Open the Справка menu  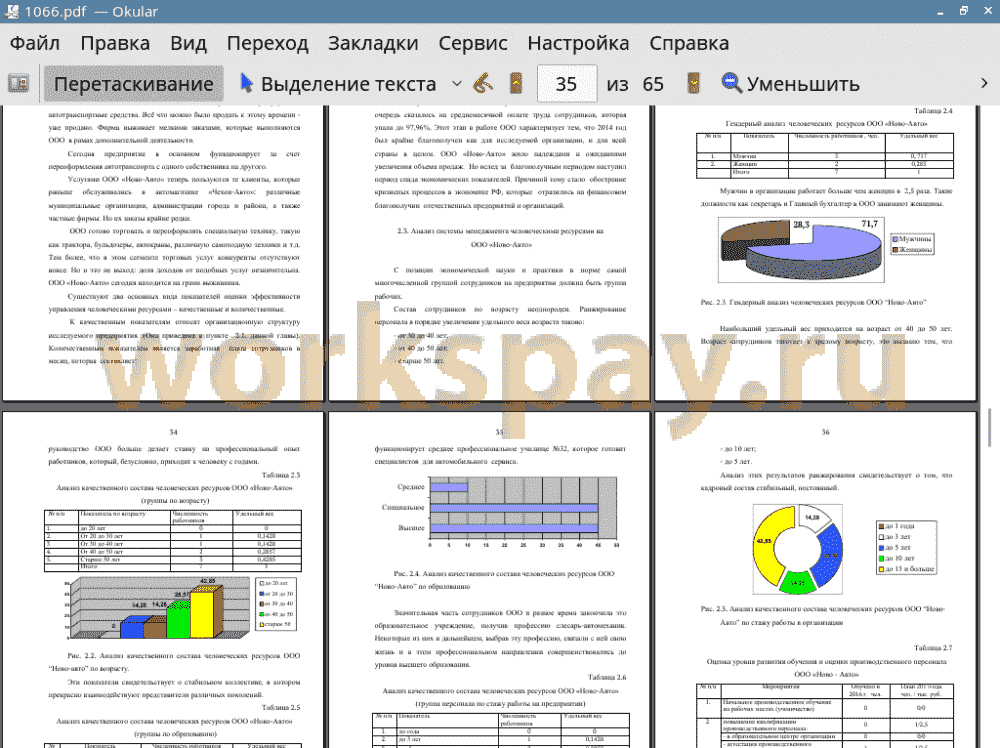(x=689, y=43)
